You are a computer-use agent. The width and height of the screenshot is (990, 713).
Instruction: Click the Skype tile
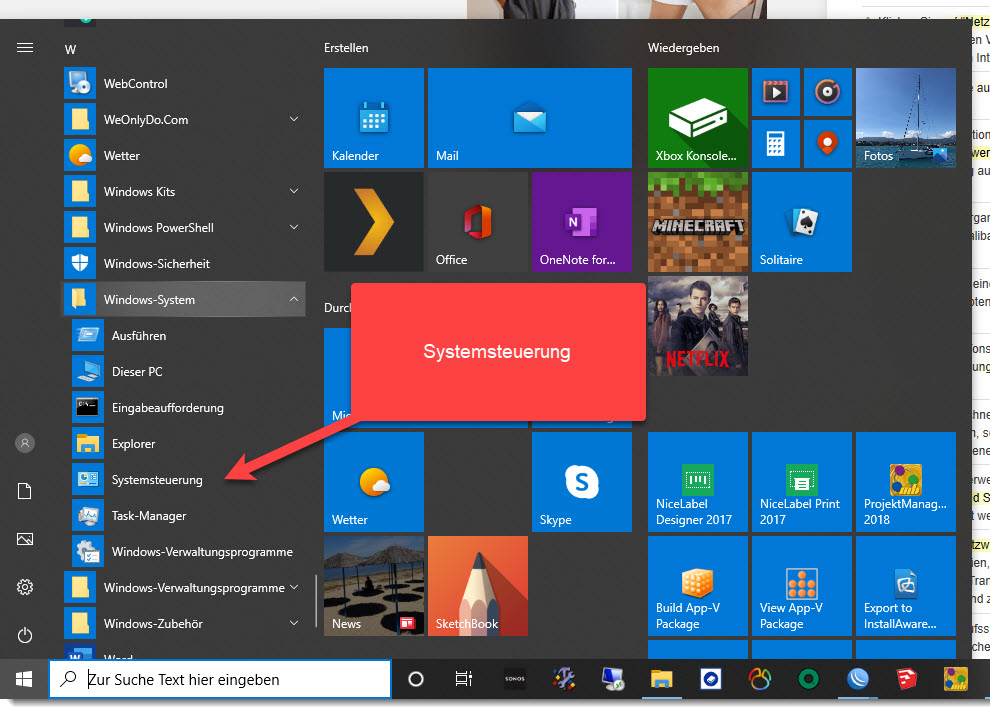point(581,481)
